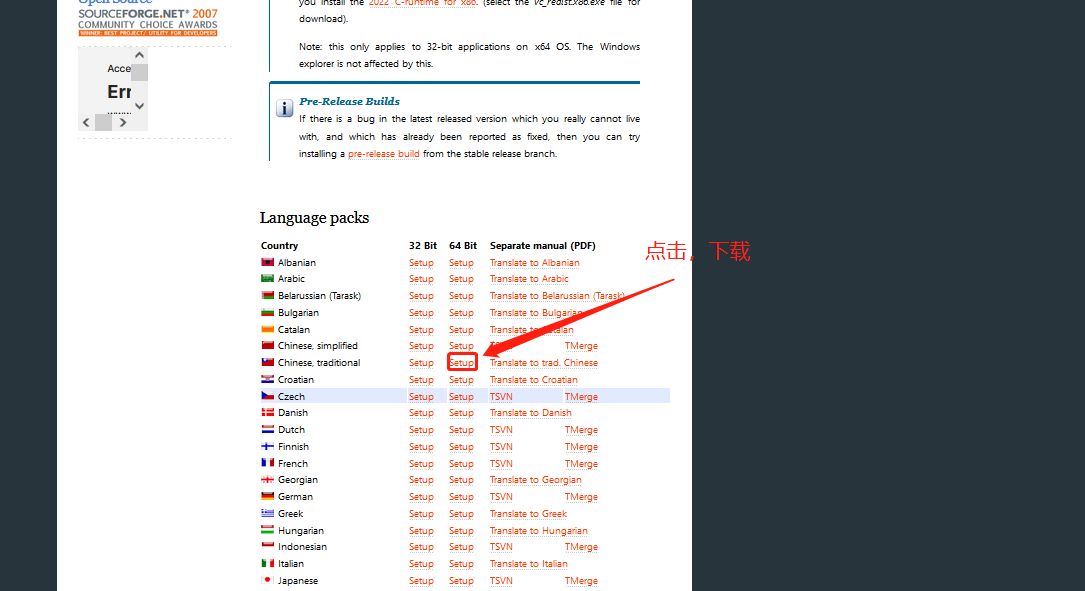Download the 64 Bit Setup for Chinese, traditional
The height and width of the screenshot is (591, 1085).
(462, 363)
